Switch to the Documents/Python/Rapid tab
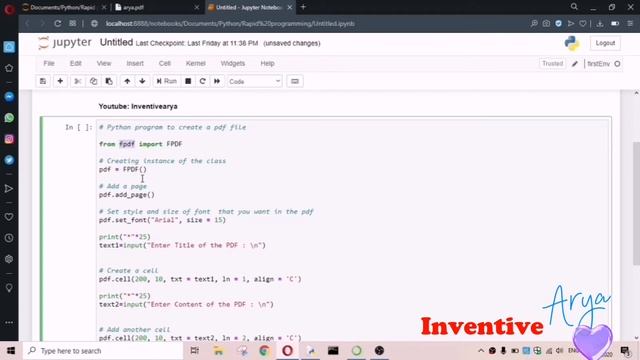 64,7
